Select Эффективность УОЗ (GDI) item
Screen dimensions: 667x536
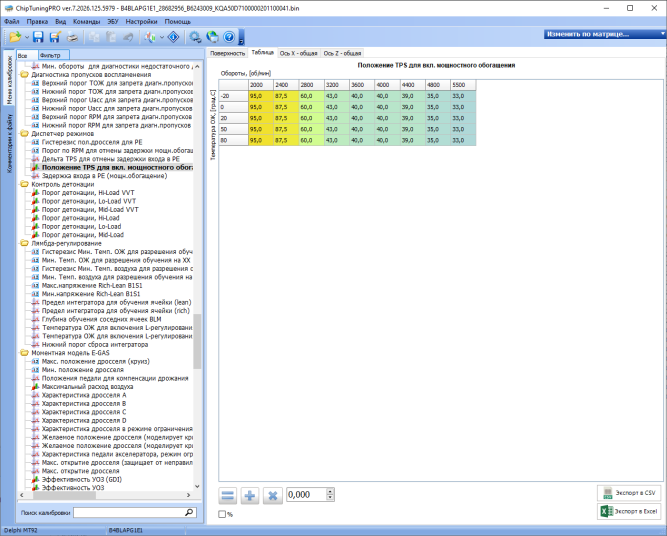pyautogui.click(x=82, y=479)
